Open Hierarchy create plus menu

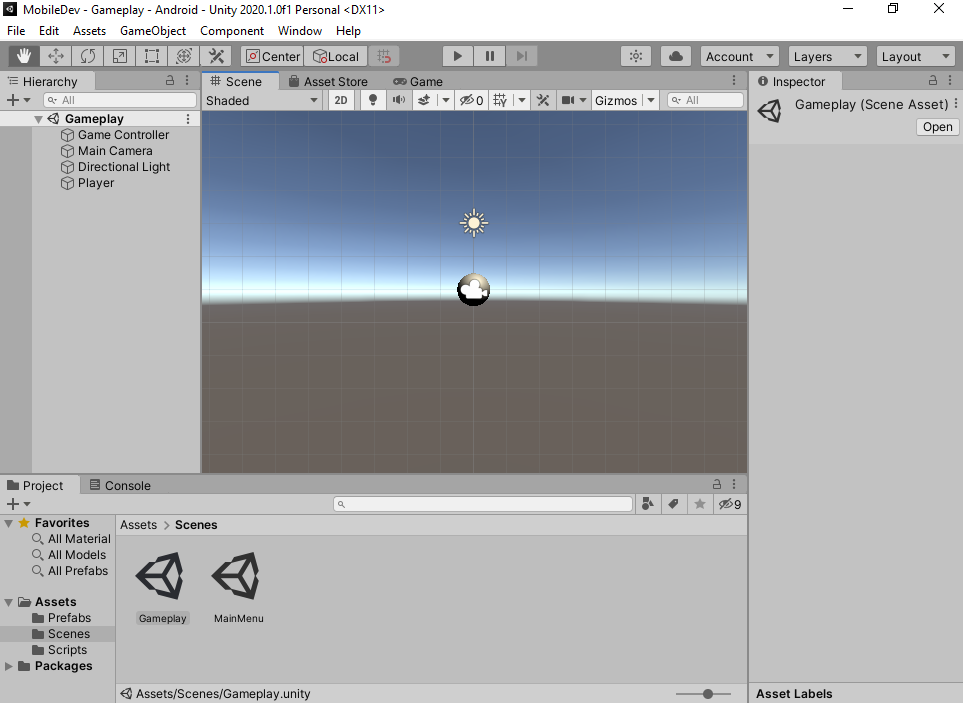click(x=18, y=100)
